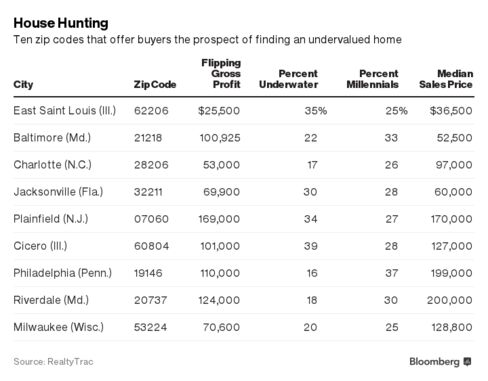488x381 pixels.
Task: Click zip code 28206 for Charlotte
Action: click(151, 165)
